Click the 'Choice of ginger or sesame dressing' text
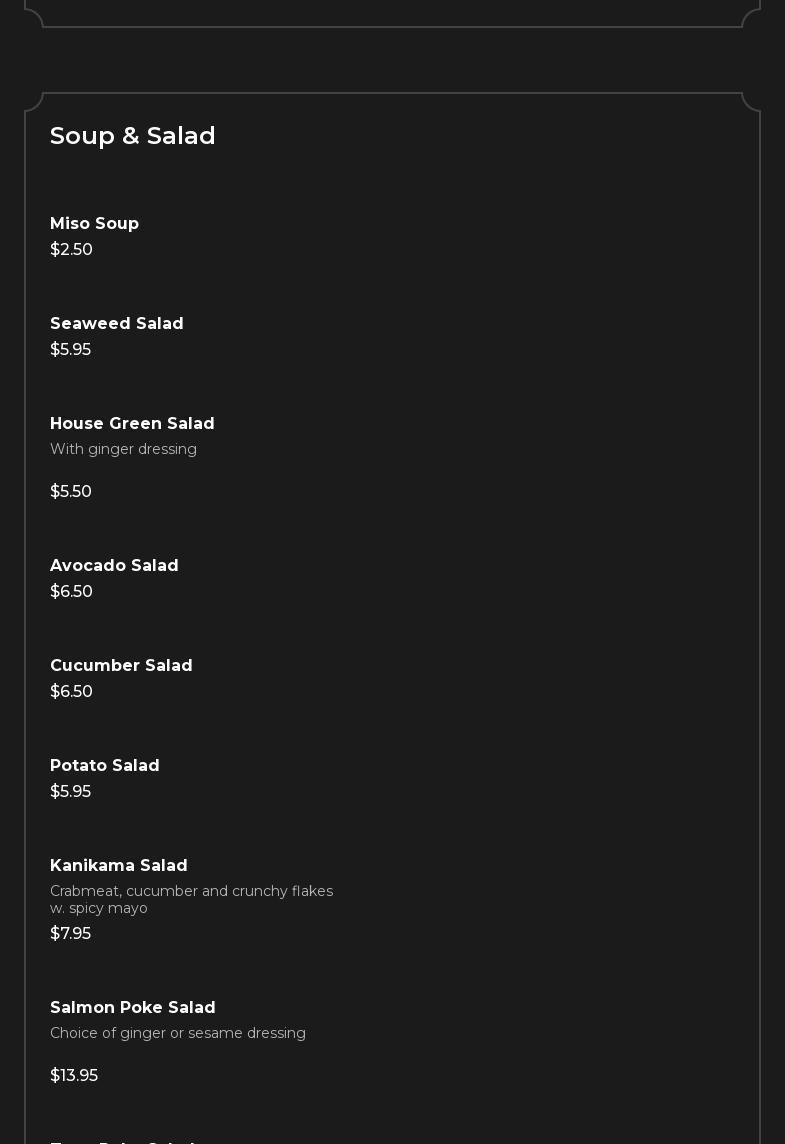 tap(178, 1034)
